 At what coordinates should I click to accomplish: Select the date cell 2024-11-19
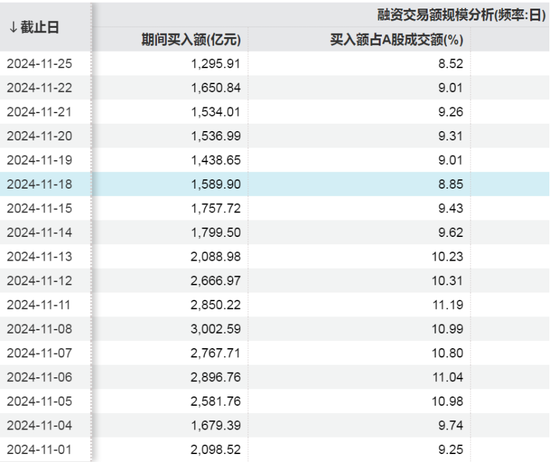tap(39, 160)
